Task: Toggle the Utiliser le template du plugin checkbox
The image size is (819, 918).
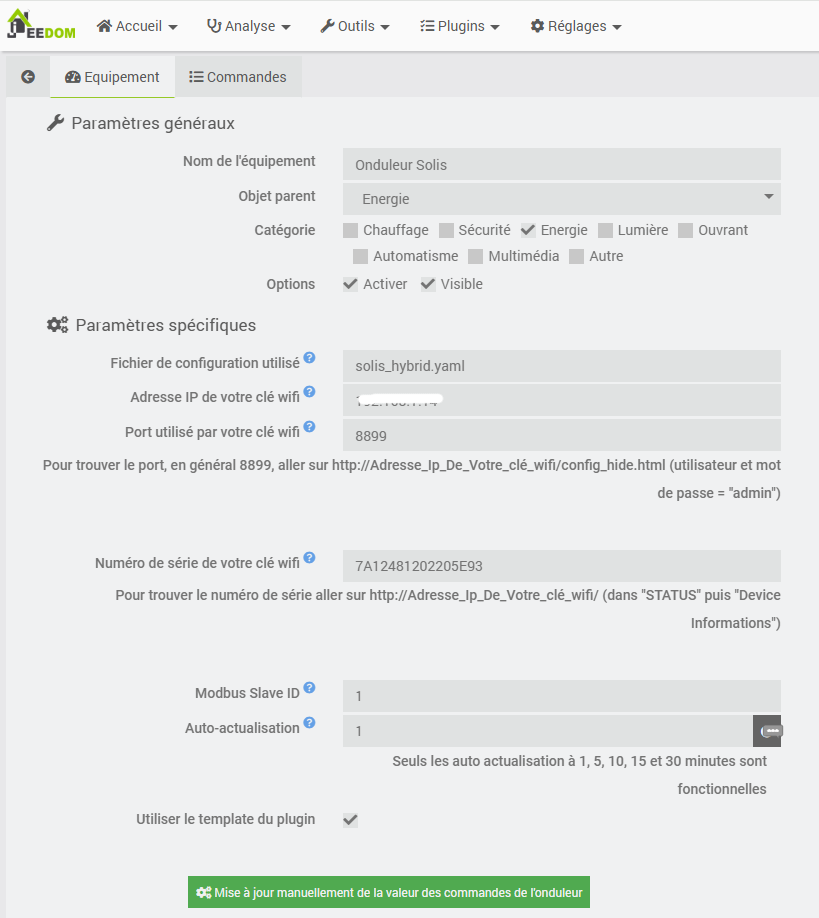Action: click(351, 820)
